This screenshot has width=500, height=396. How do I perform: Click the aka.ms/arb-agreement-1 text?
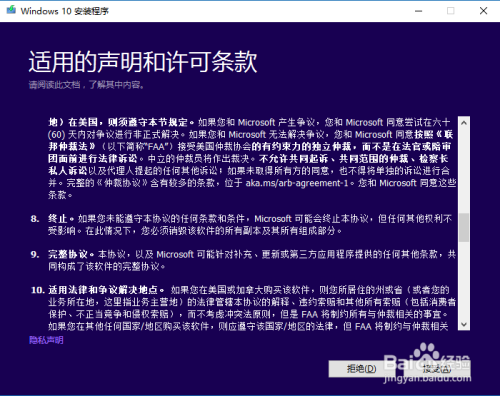tap(297, 183)
